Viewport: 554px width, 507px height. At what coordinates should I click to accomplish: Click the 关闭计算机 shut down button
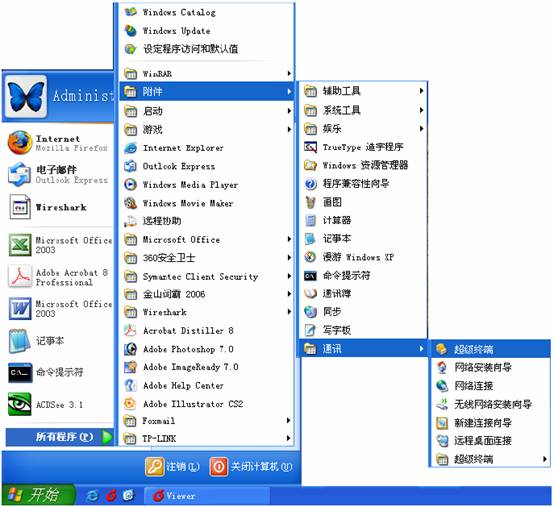[x=251, y=467]
